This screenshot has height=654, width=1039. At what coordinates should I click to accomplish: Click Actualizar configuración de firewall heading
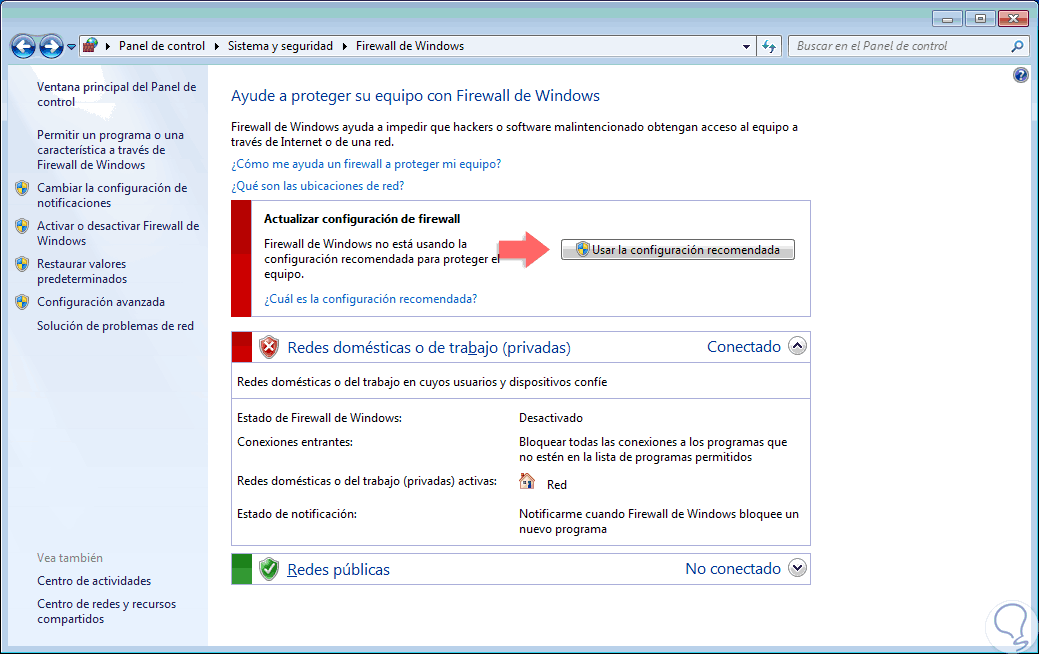362,219
